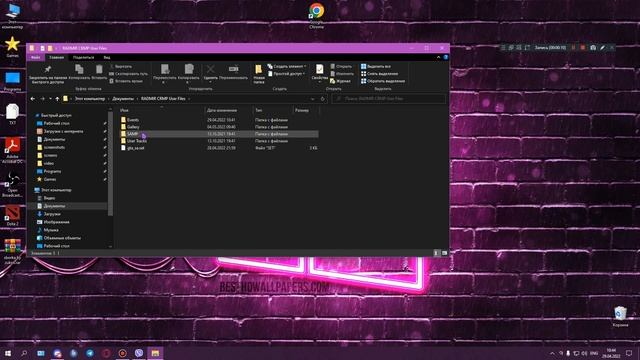Open the Создать элемент dropdown
The height and width of the screenshot is (360, 640).
[287, 66]
